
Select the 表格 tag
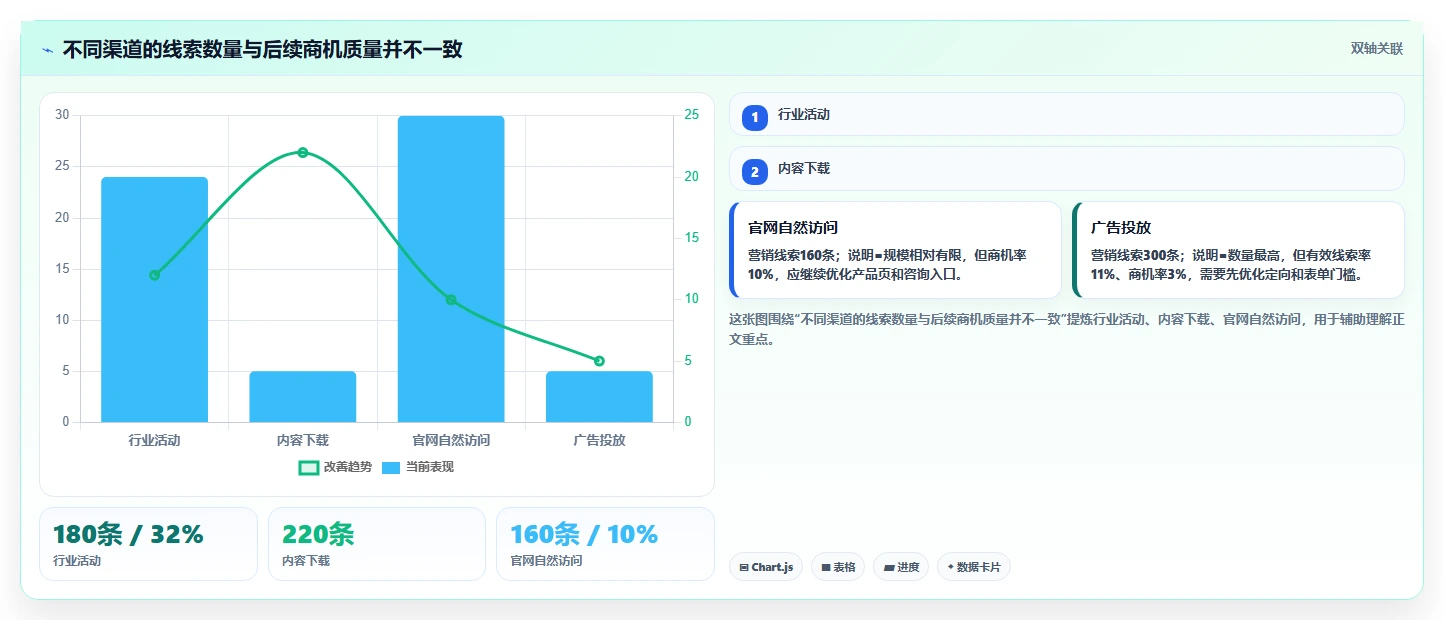click(x=838, y=567)
